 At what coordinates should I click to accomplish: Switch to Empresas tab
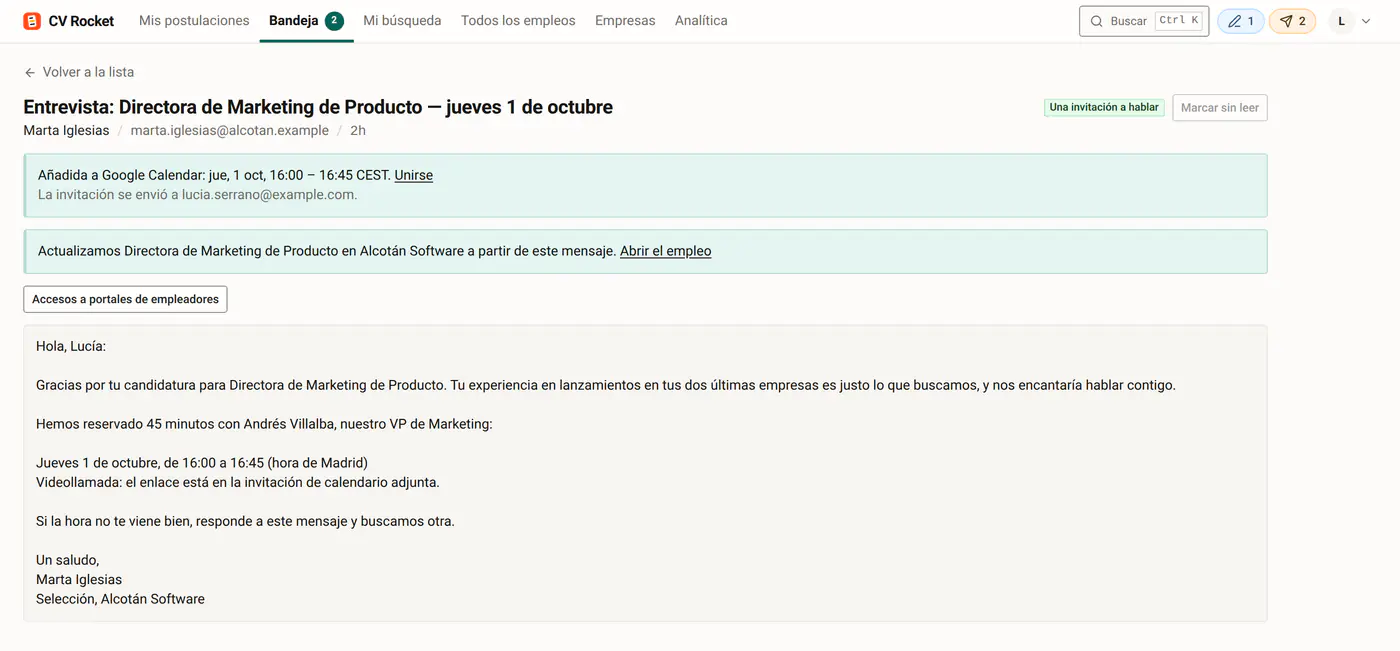pyautogui.click(x=625, y=21)
